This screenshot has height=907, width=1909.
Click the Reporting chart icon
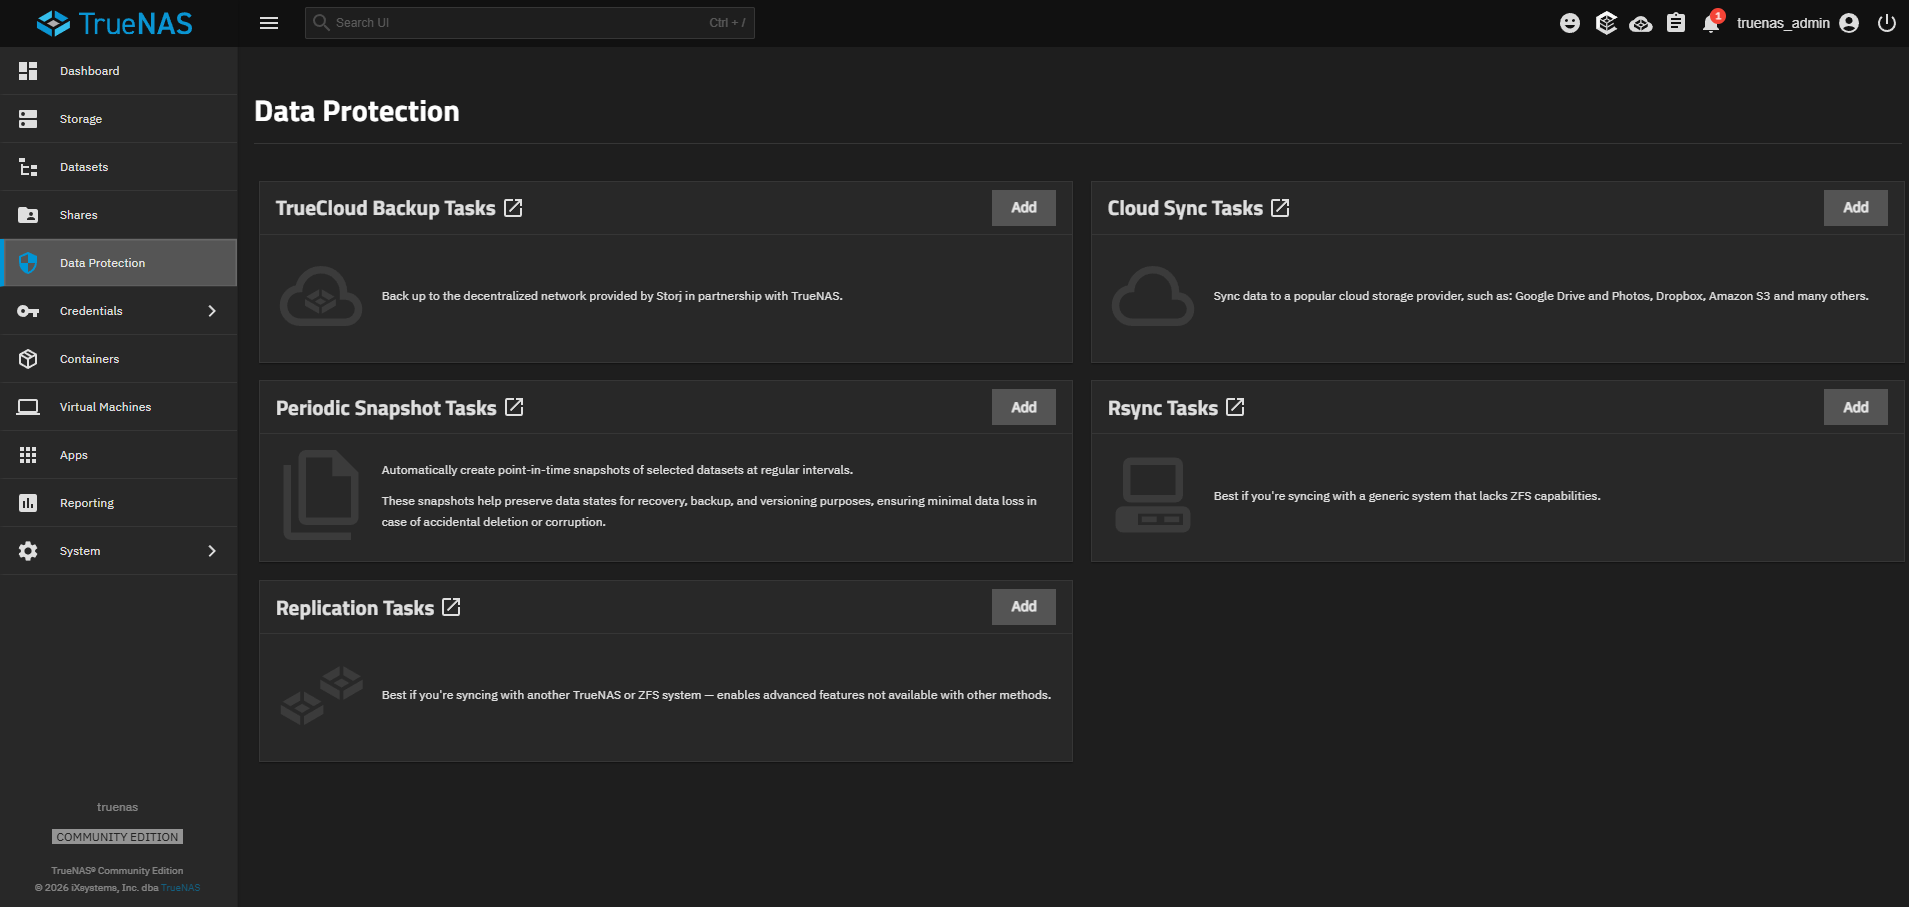(x=28, y=503)
